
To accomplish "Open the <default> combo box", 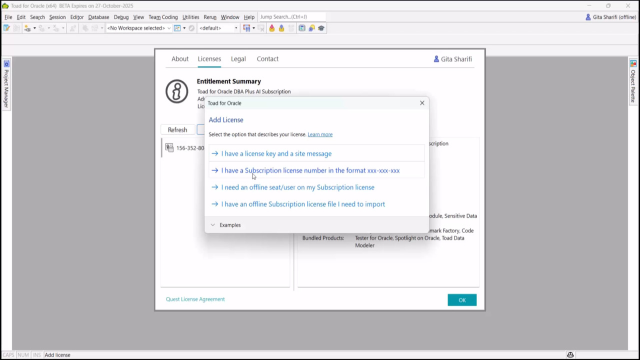I will pyautogui.click(x=219, y=28).
